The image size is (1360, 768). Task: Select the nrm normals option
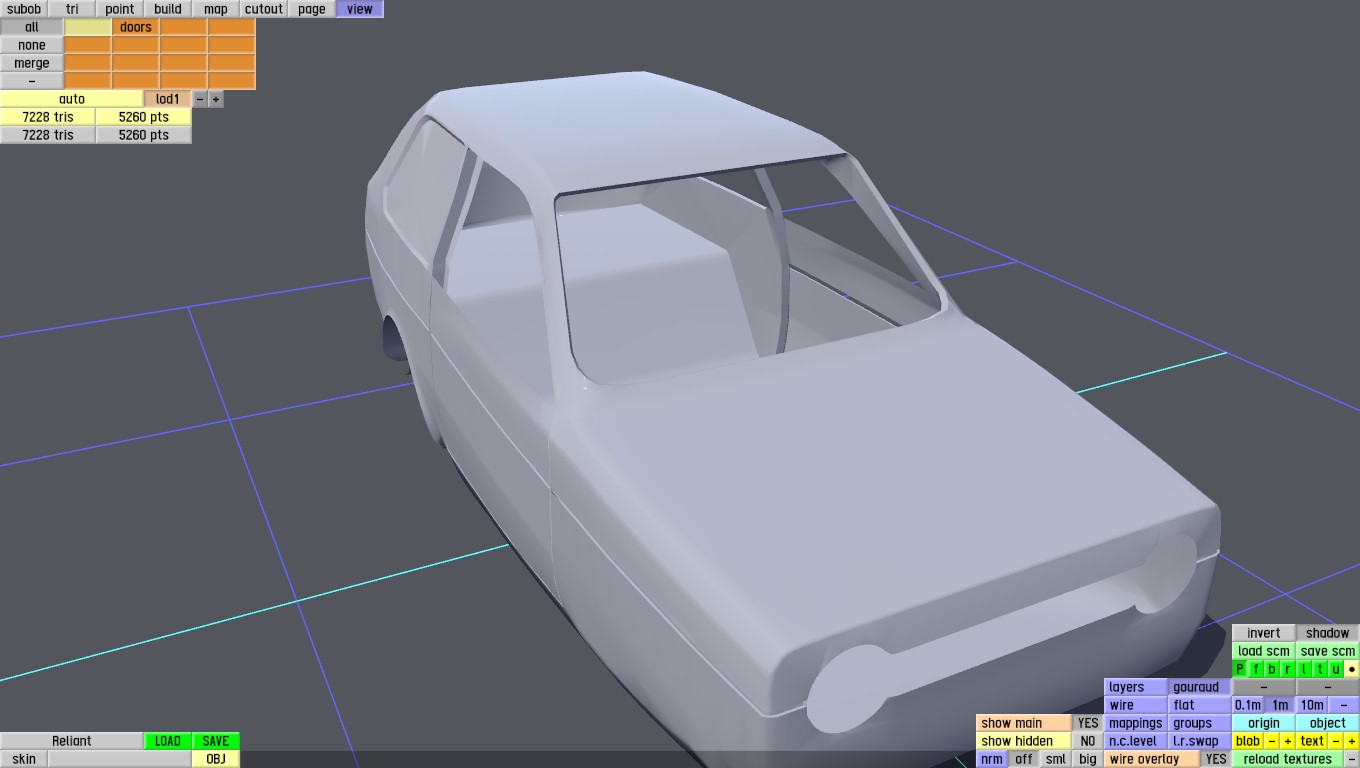point(992,759)
